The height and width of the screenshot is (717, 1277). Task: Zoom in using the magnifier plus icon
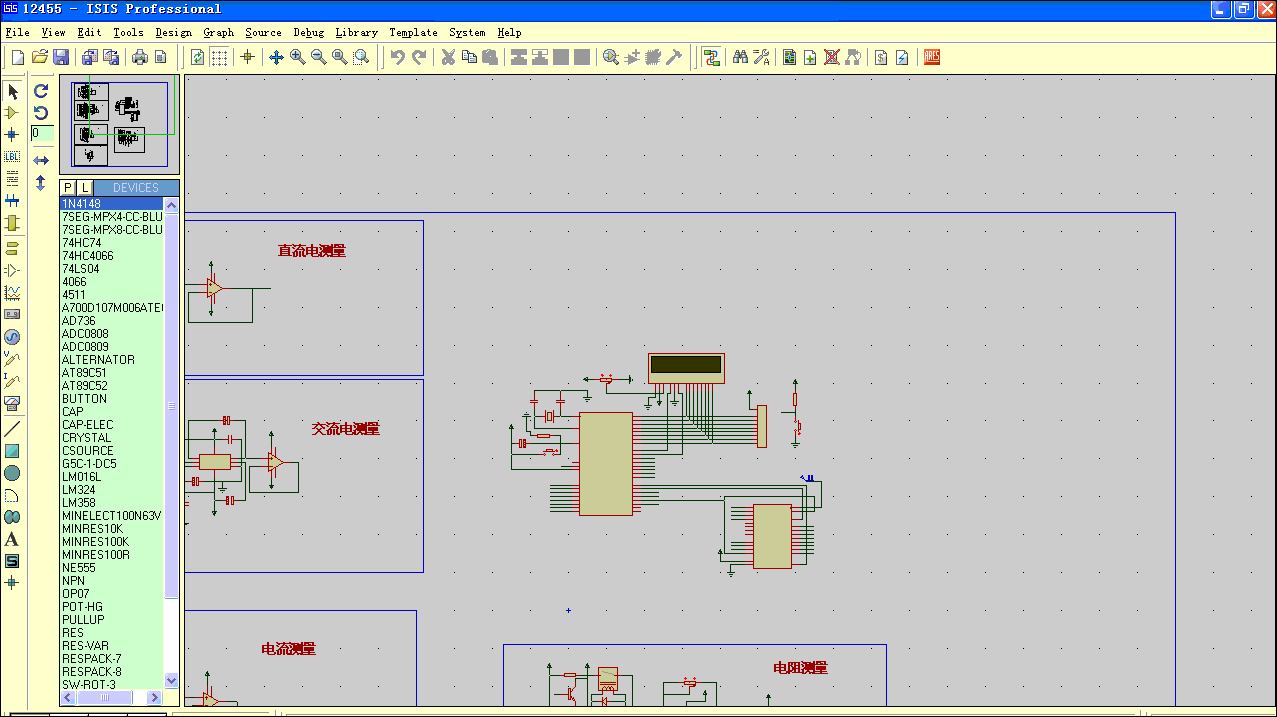pos(298,57)
